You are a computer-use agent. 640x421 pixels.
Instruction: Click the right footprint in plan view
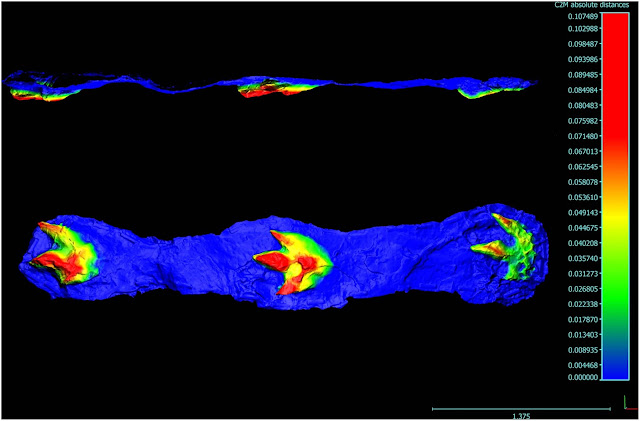504,246
